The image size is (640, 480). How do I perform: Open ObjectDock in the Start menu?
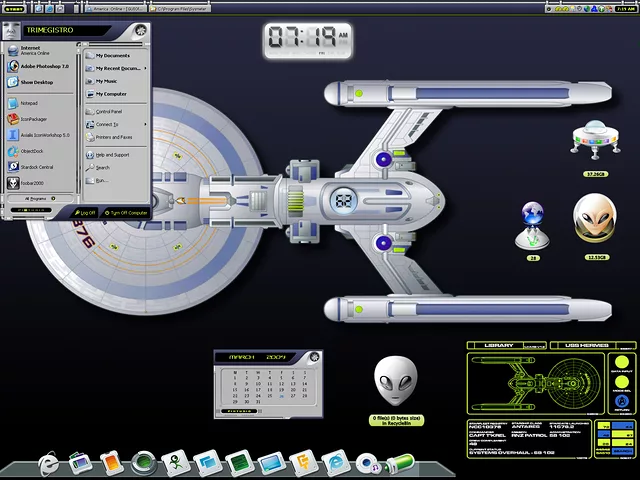coord(33,151)
